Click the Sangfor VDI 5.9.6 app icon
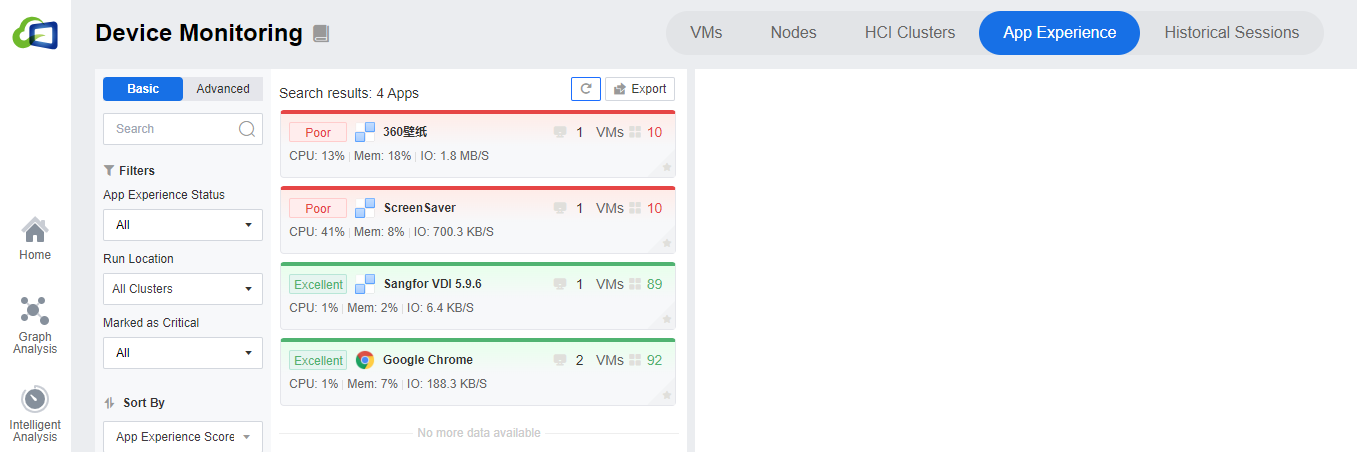 coord(365,284)
